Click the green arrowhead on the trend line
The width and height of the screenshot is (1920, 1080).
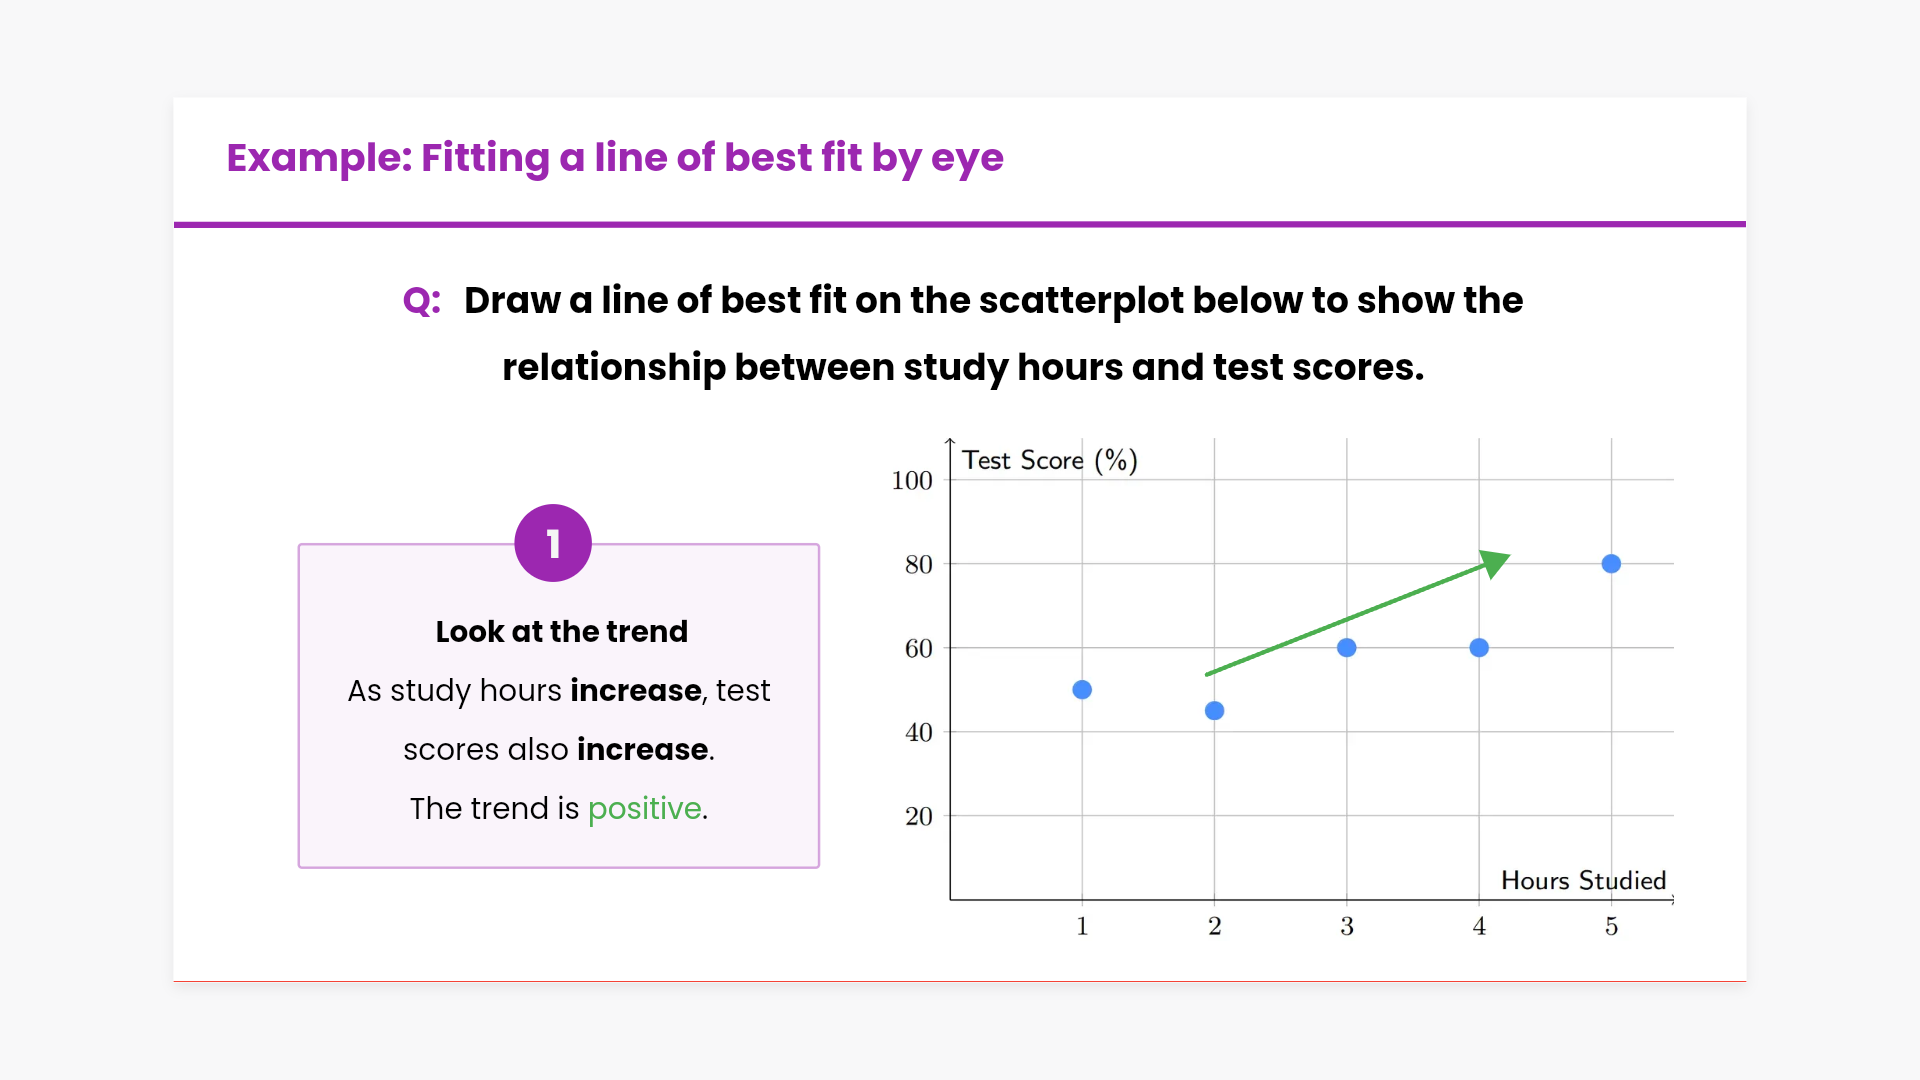pyautogui.click(x=1495, y=562)
